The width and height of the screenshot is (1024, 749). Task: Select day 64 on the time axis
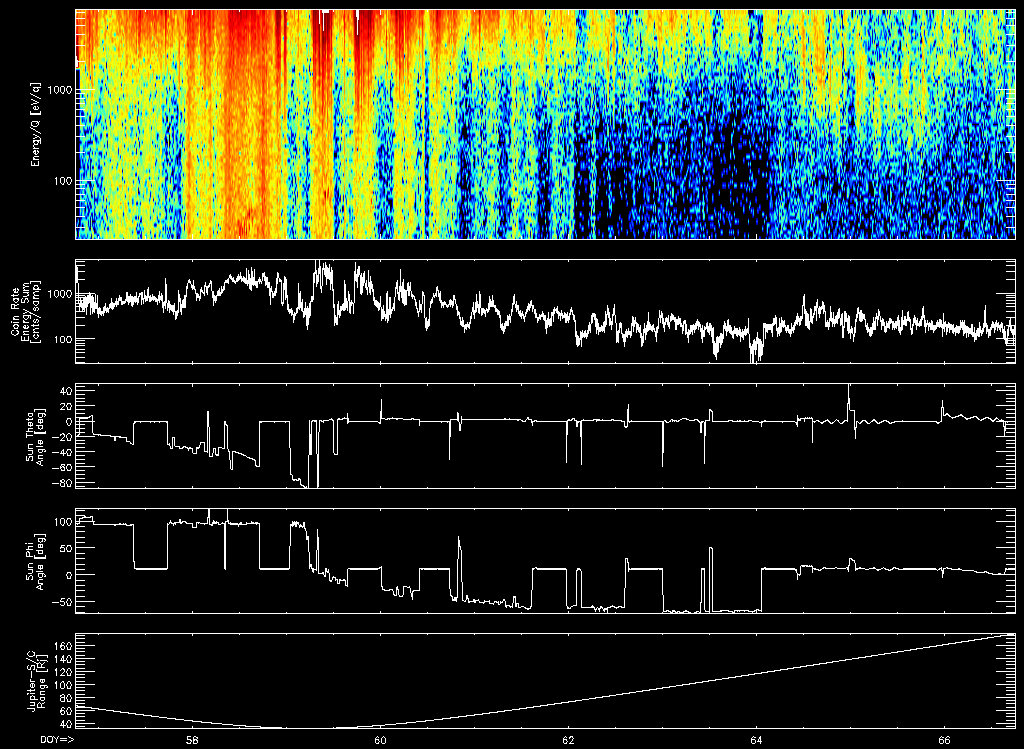click(x=756, y=740)
